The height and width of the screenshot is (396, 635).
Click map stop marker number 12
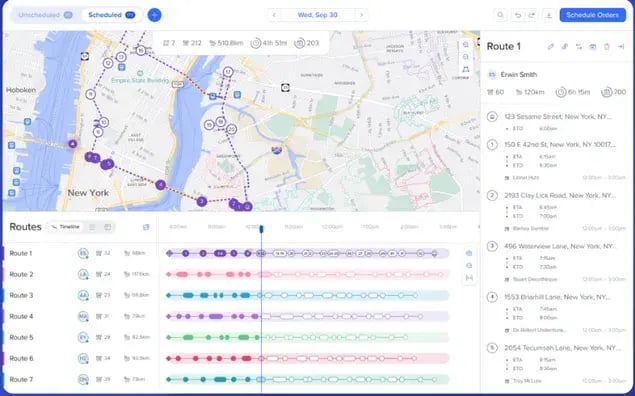click(x=108, y=63)
